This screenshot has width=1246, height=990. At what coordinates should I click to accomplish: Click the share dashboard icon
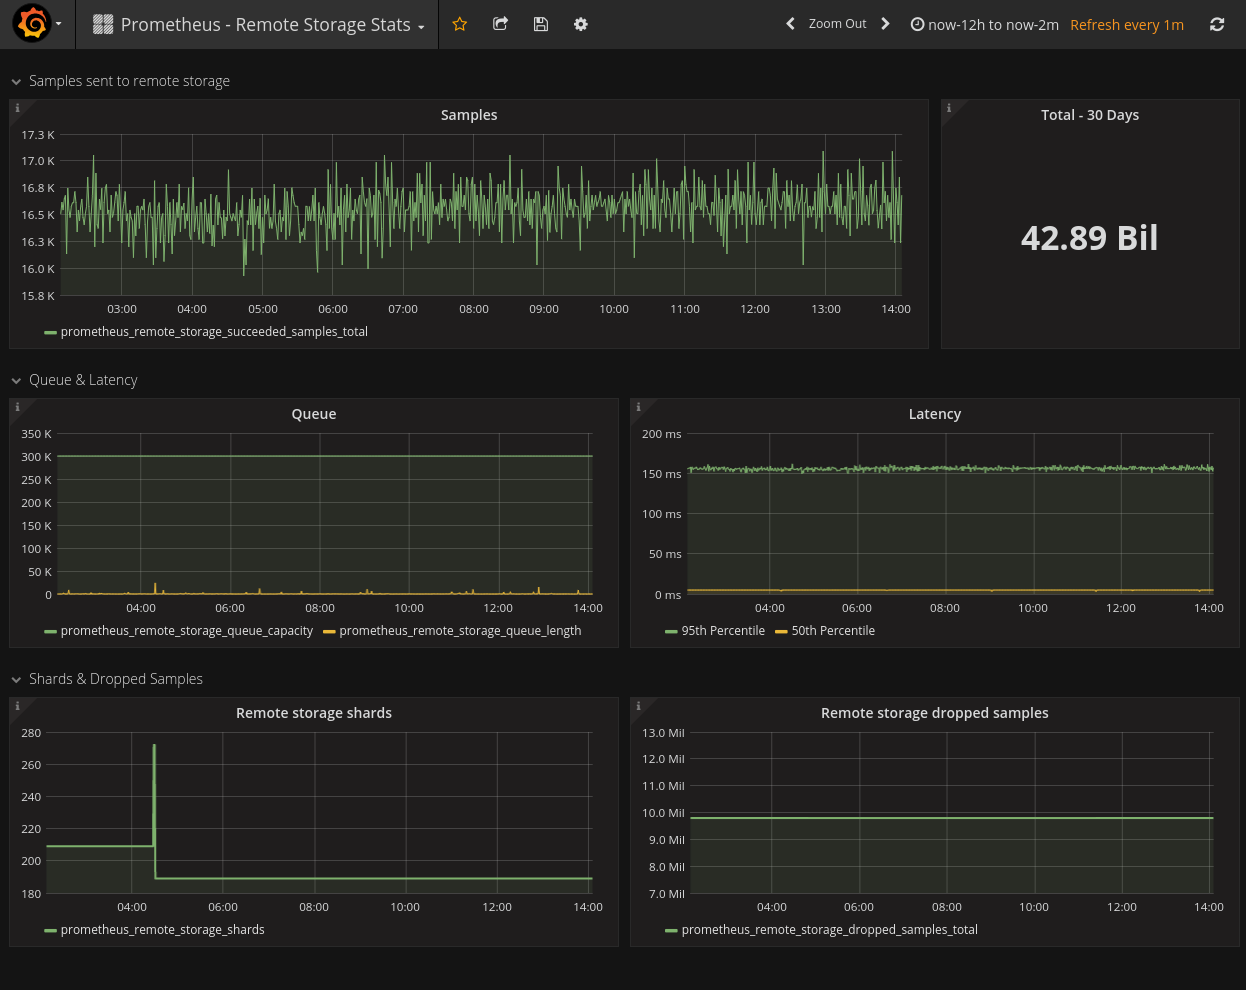(x=500, y=24)
